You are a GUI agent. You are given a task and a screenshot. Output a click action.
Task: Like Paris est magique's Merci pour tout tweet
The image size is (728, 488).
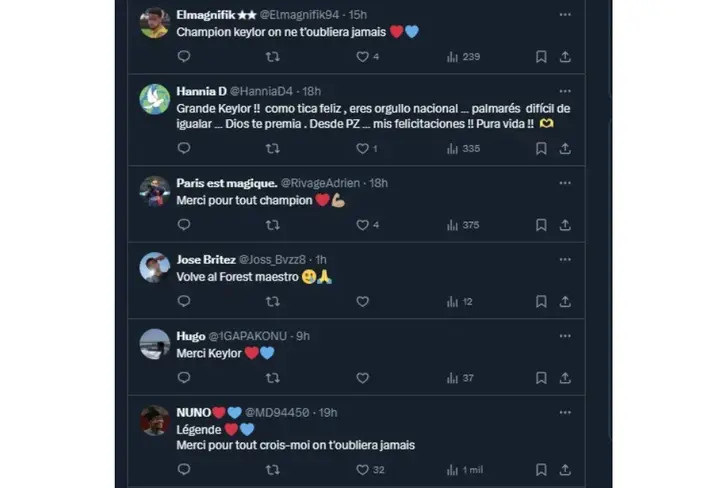[x=362, y=225]
